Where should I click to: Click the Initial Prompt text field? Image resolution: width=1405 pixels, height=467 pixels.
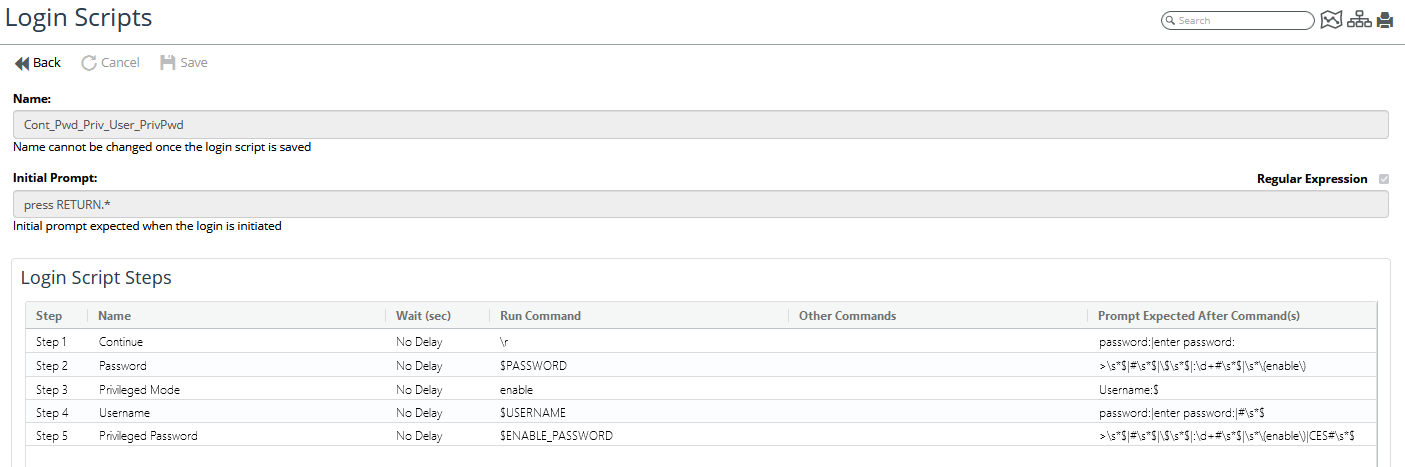700,204
